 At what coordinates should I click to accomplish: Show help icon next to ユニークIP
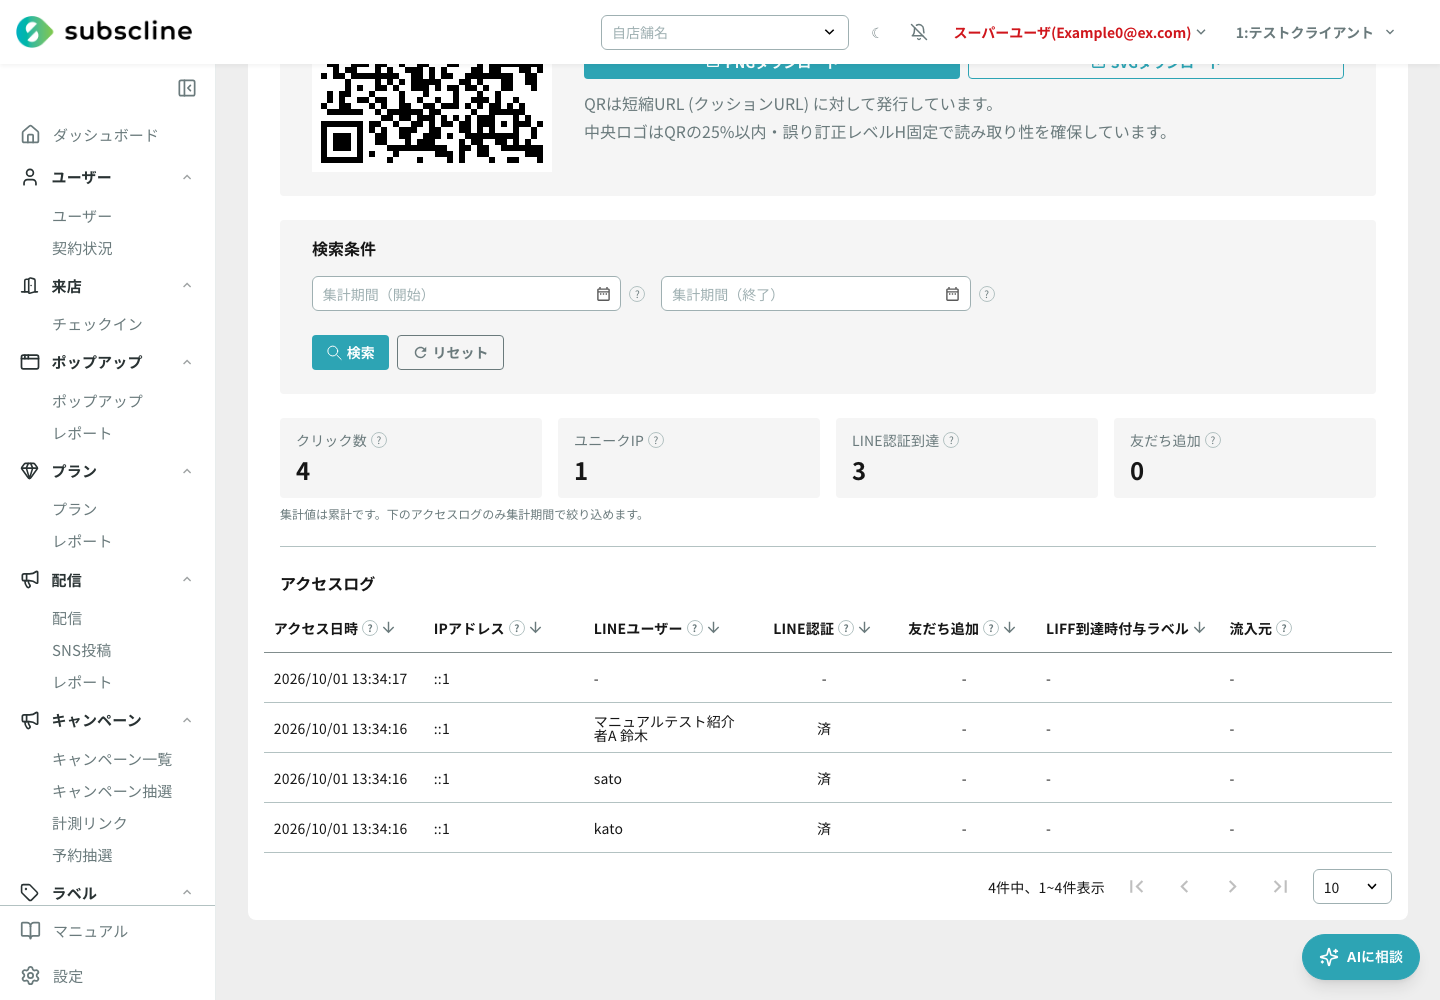tap(656, 440)
